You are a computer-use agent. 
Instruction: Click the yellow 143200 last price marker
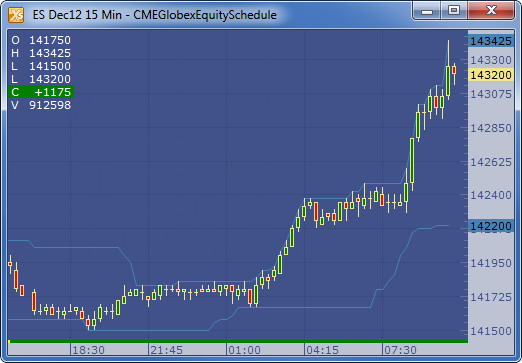point(491,75)
